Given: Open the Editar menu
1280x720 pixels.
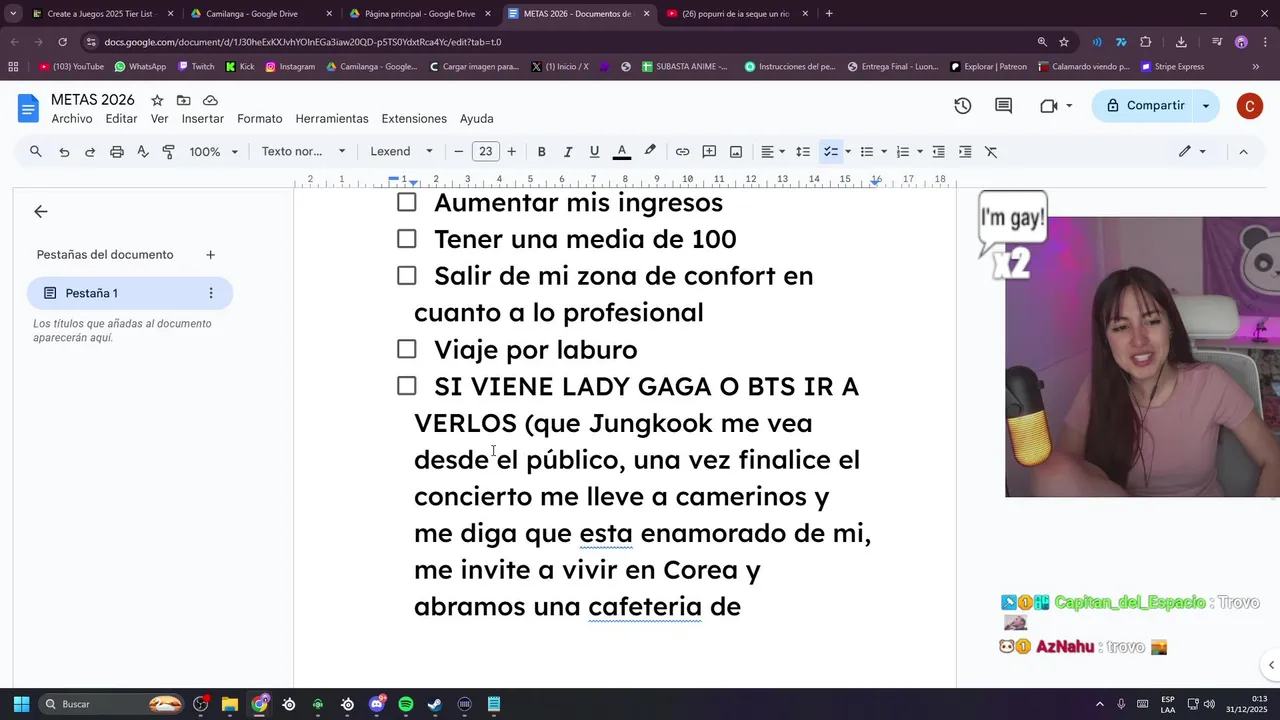Looking at the screenshot, I should point(122,119).
